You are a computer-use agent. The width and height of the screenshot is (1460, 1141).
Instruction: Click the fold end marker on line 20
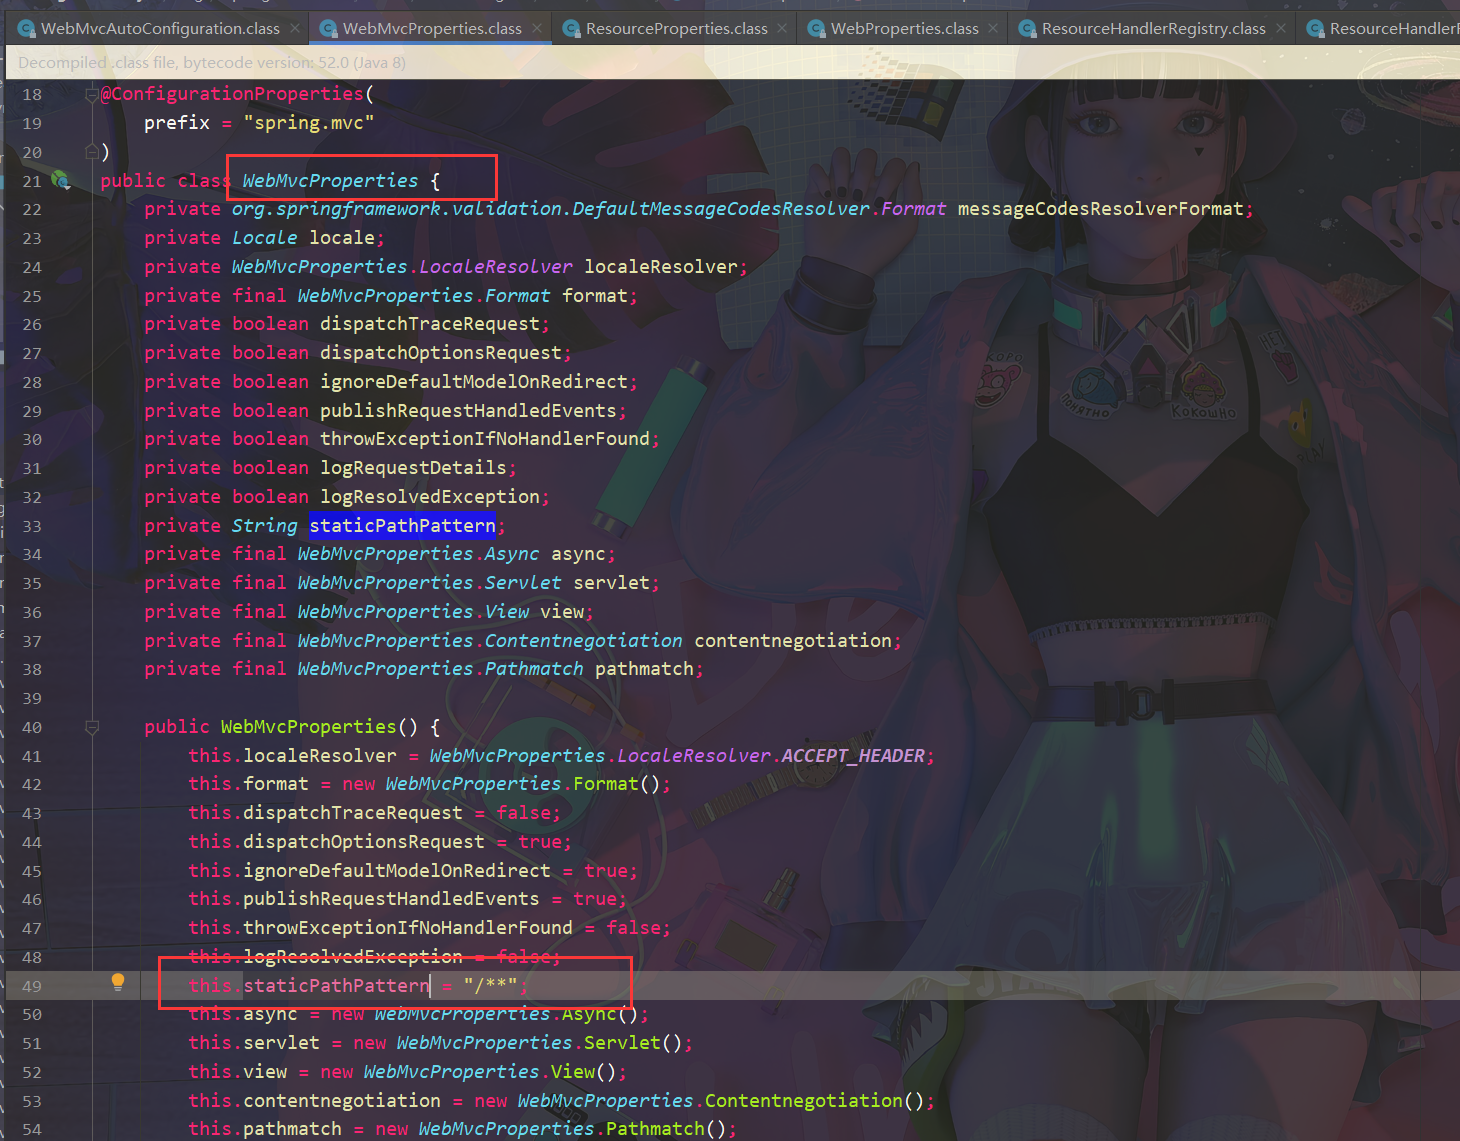tap(92, 152)
